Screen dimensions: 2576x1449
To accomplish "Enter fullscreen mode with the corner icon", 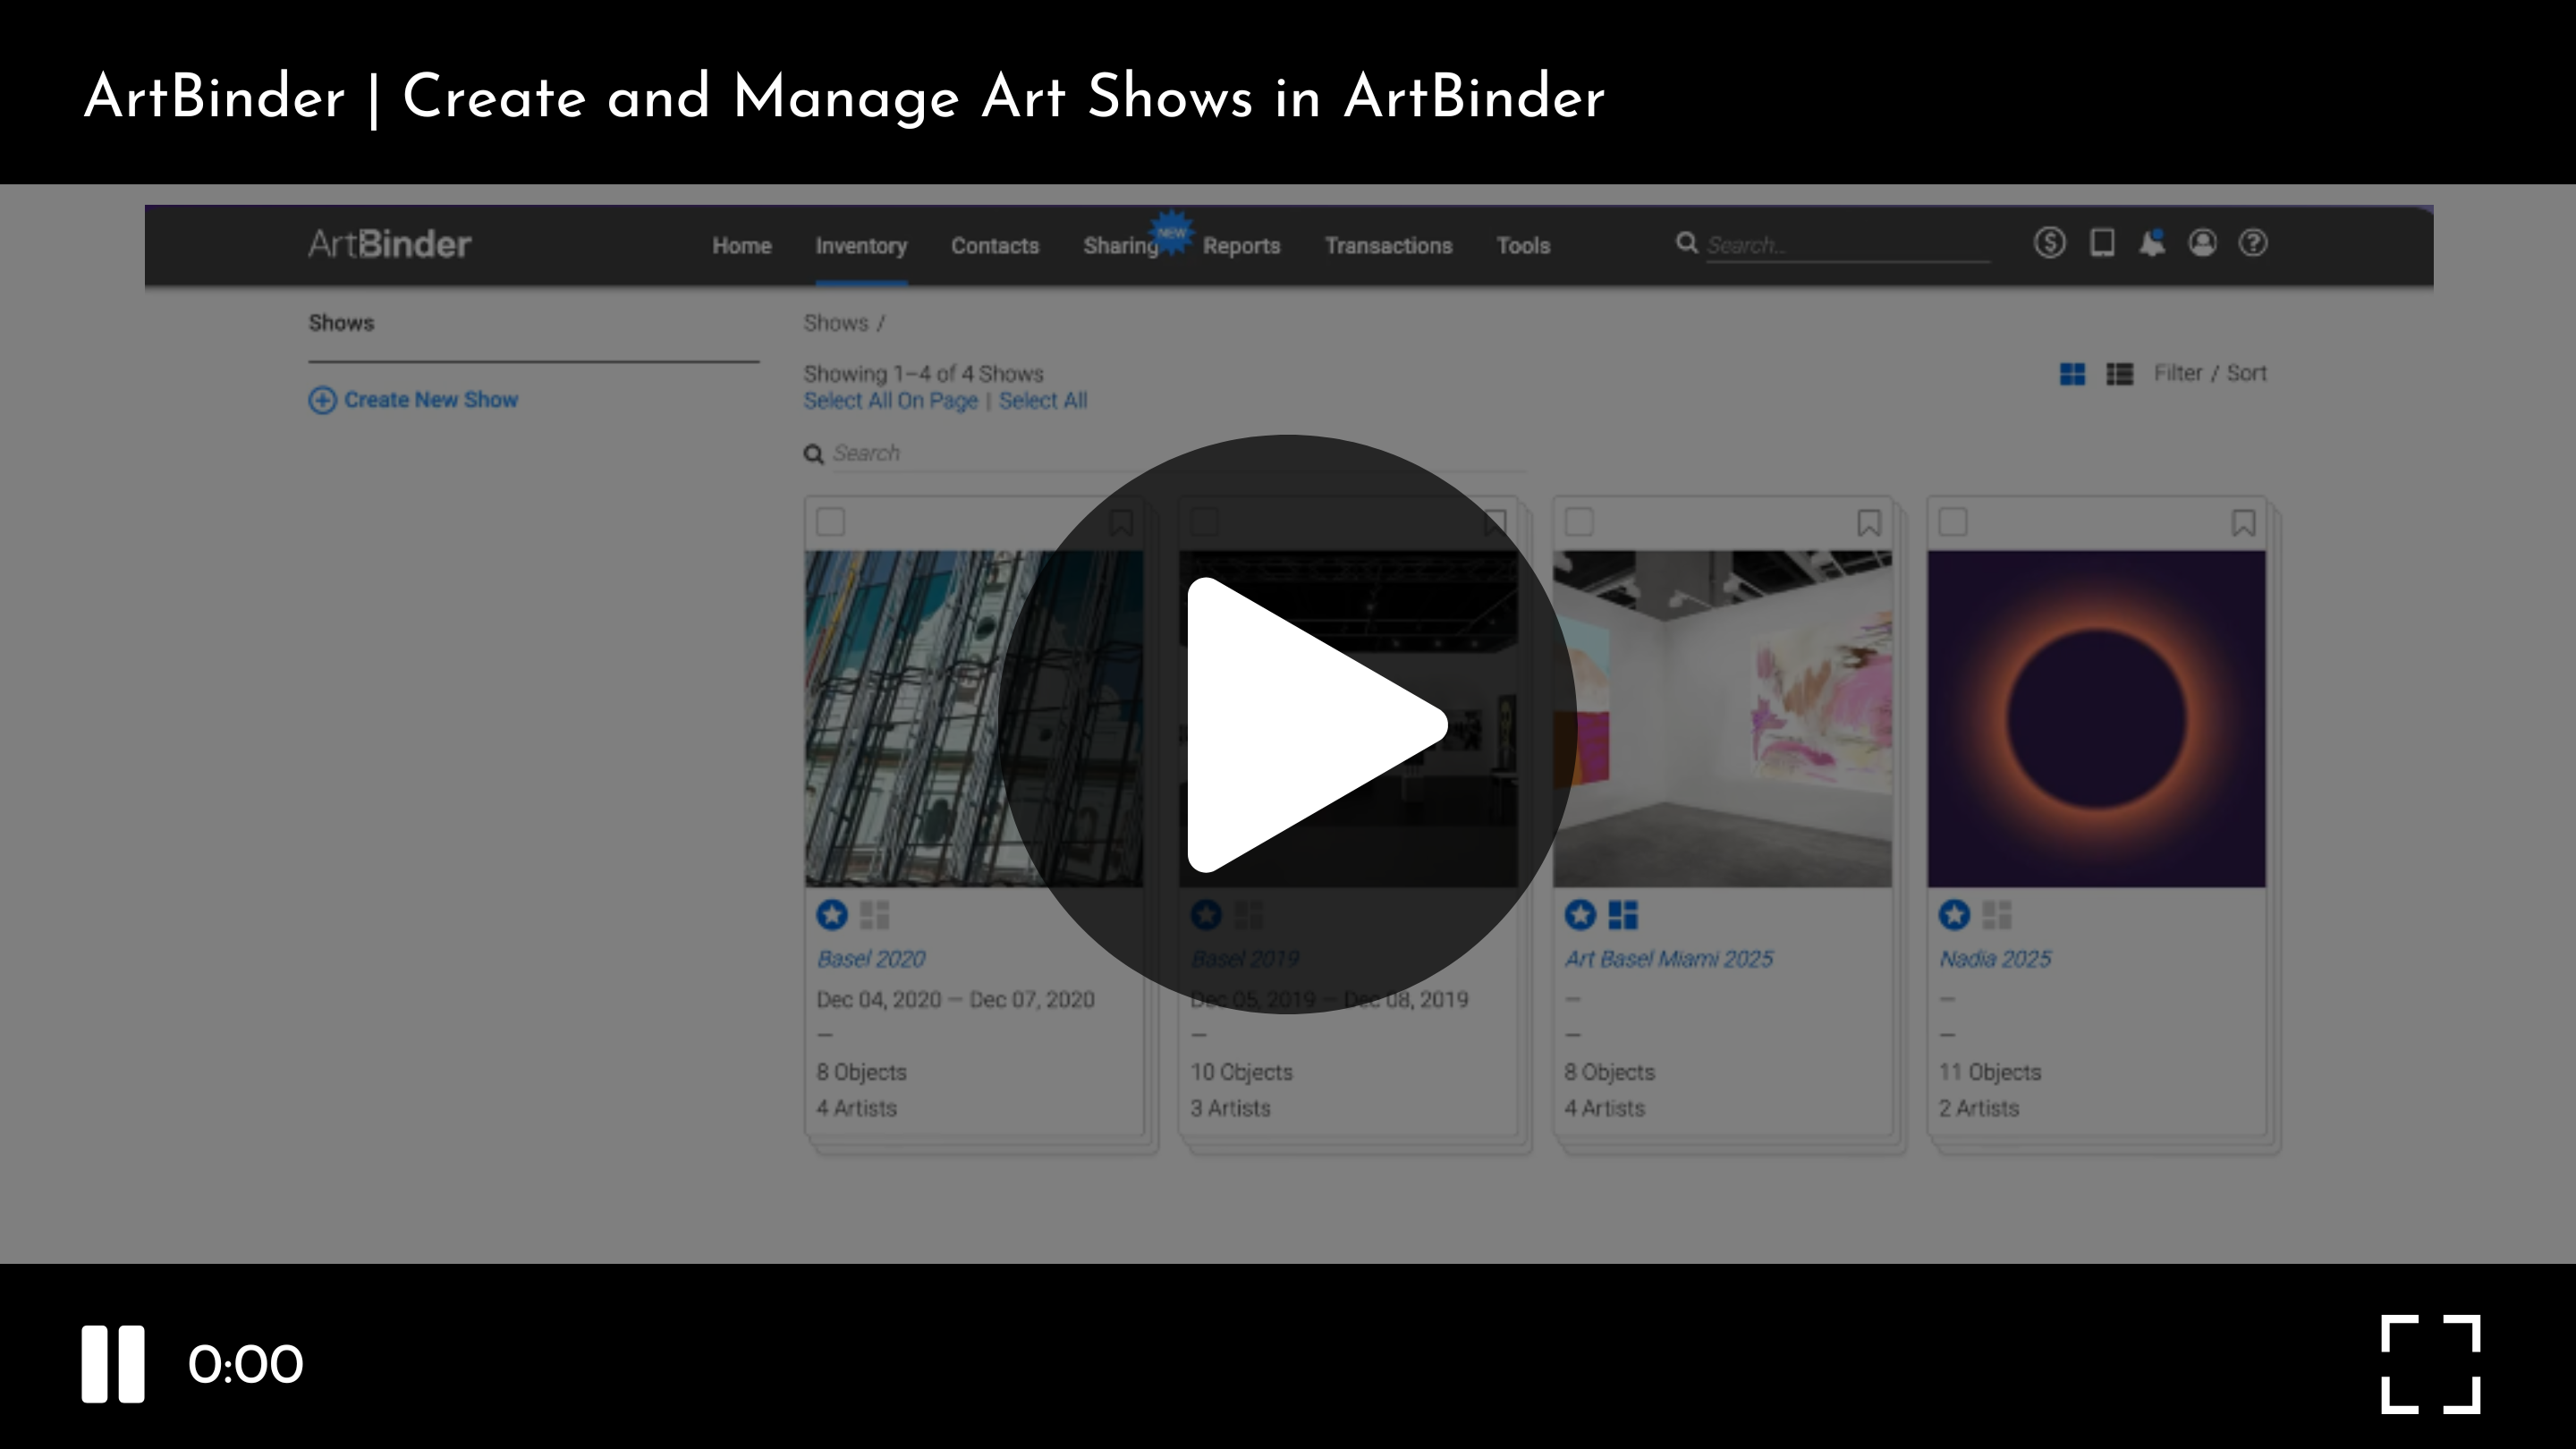I will [x=2431, y=1365].
